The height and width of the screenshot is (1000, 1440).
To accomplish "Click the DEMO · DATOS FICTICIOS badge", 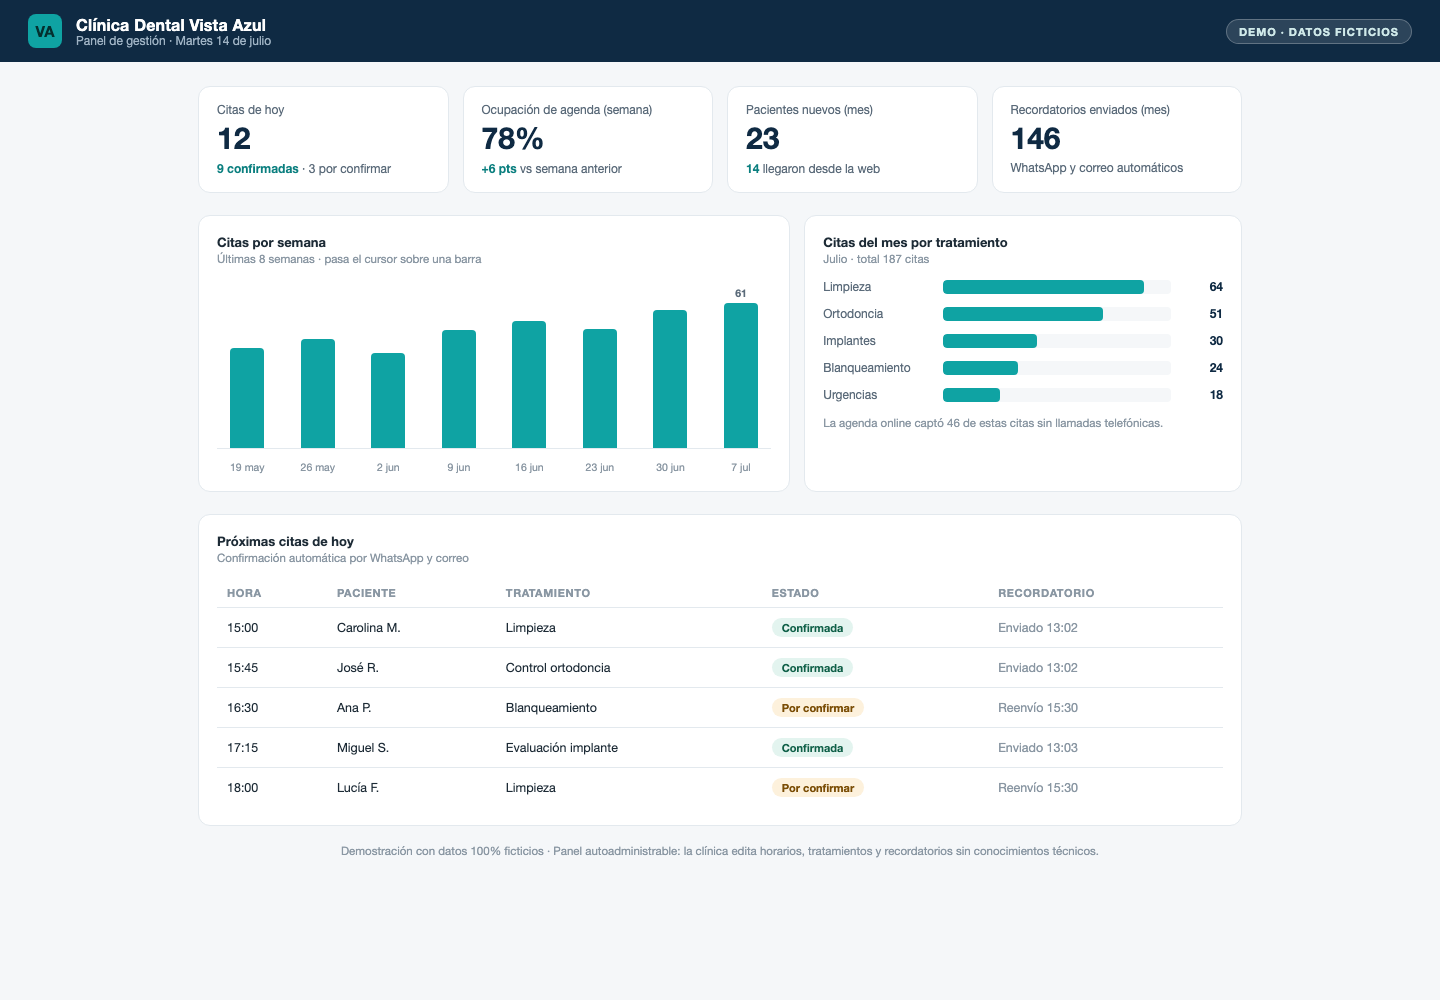I will pos(1318,32).
